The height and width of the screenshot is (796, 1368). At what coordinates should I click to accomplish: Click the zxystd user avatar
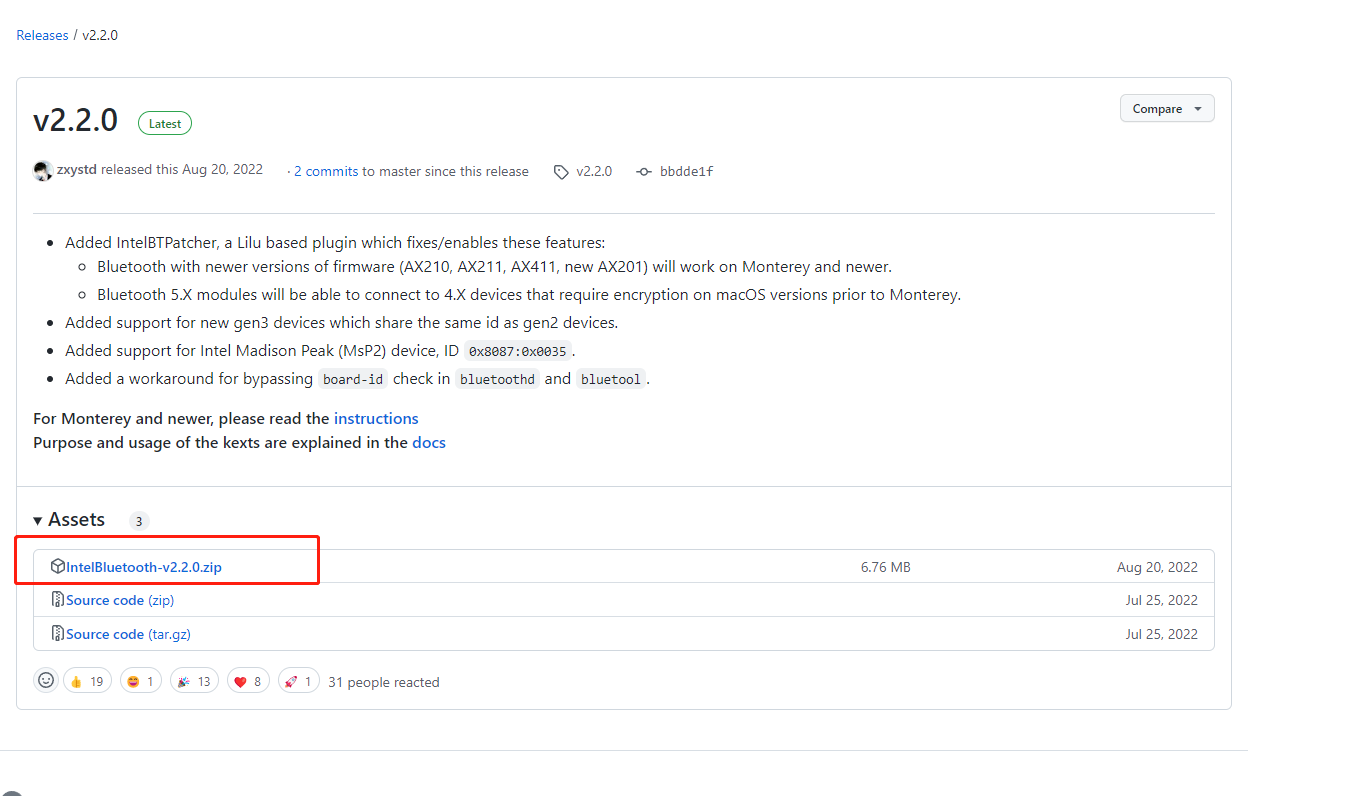click(x=43, y=170)
